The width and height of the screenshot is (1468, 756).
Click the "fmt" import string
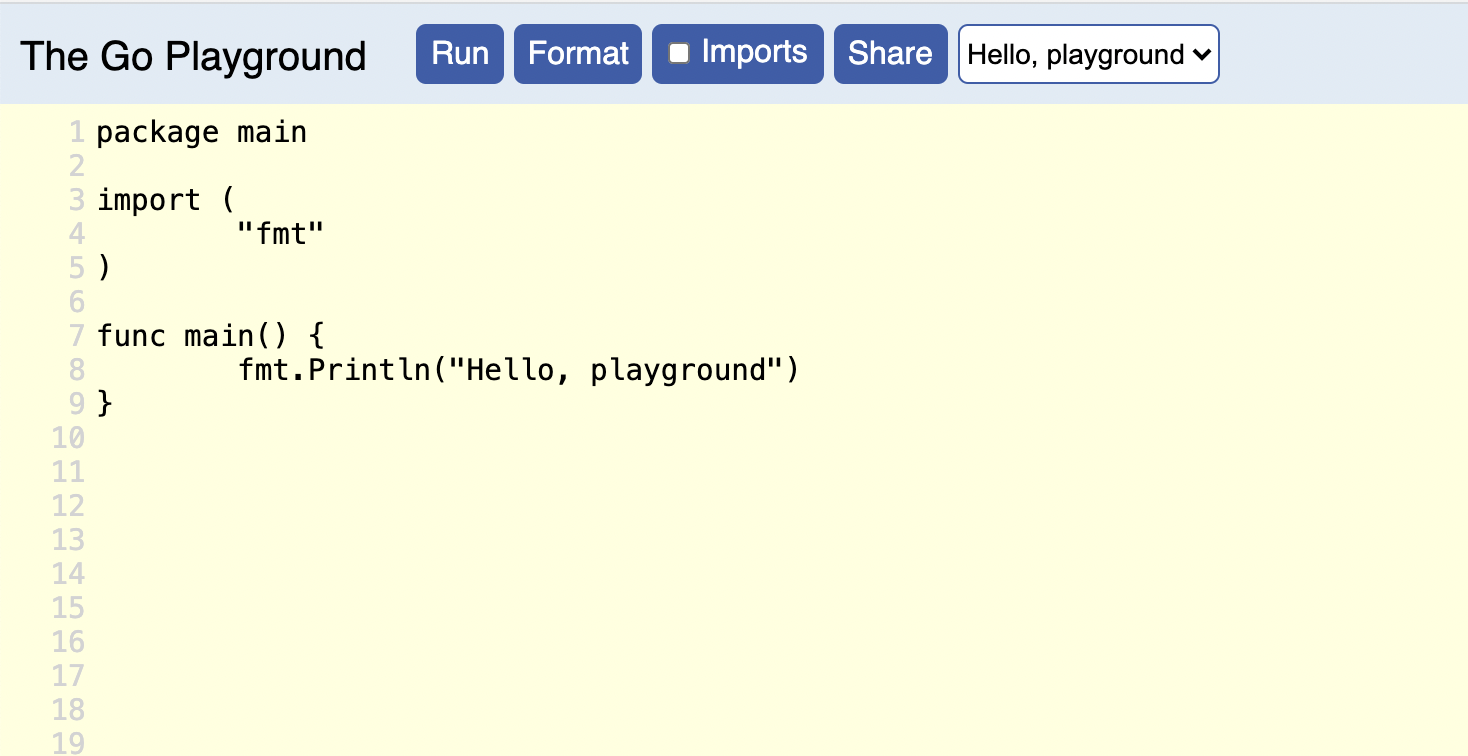pyautogui.click(x=281, y=234)
